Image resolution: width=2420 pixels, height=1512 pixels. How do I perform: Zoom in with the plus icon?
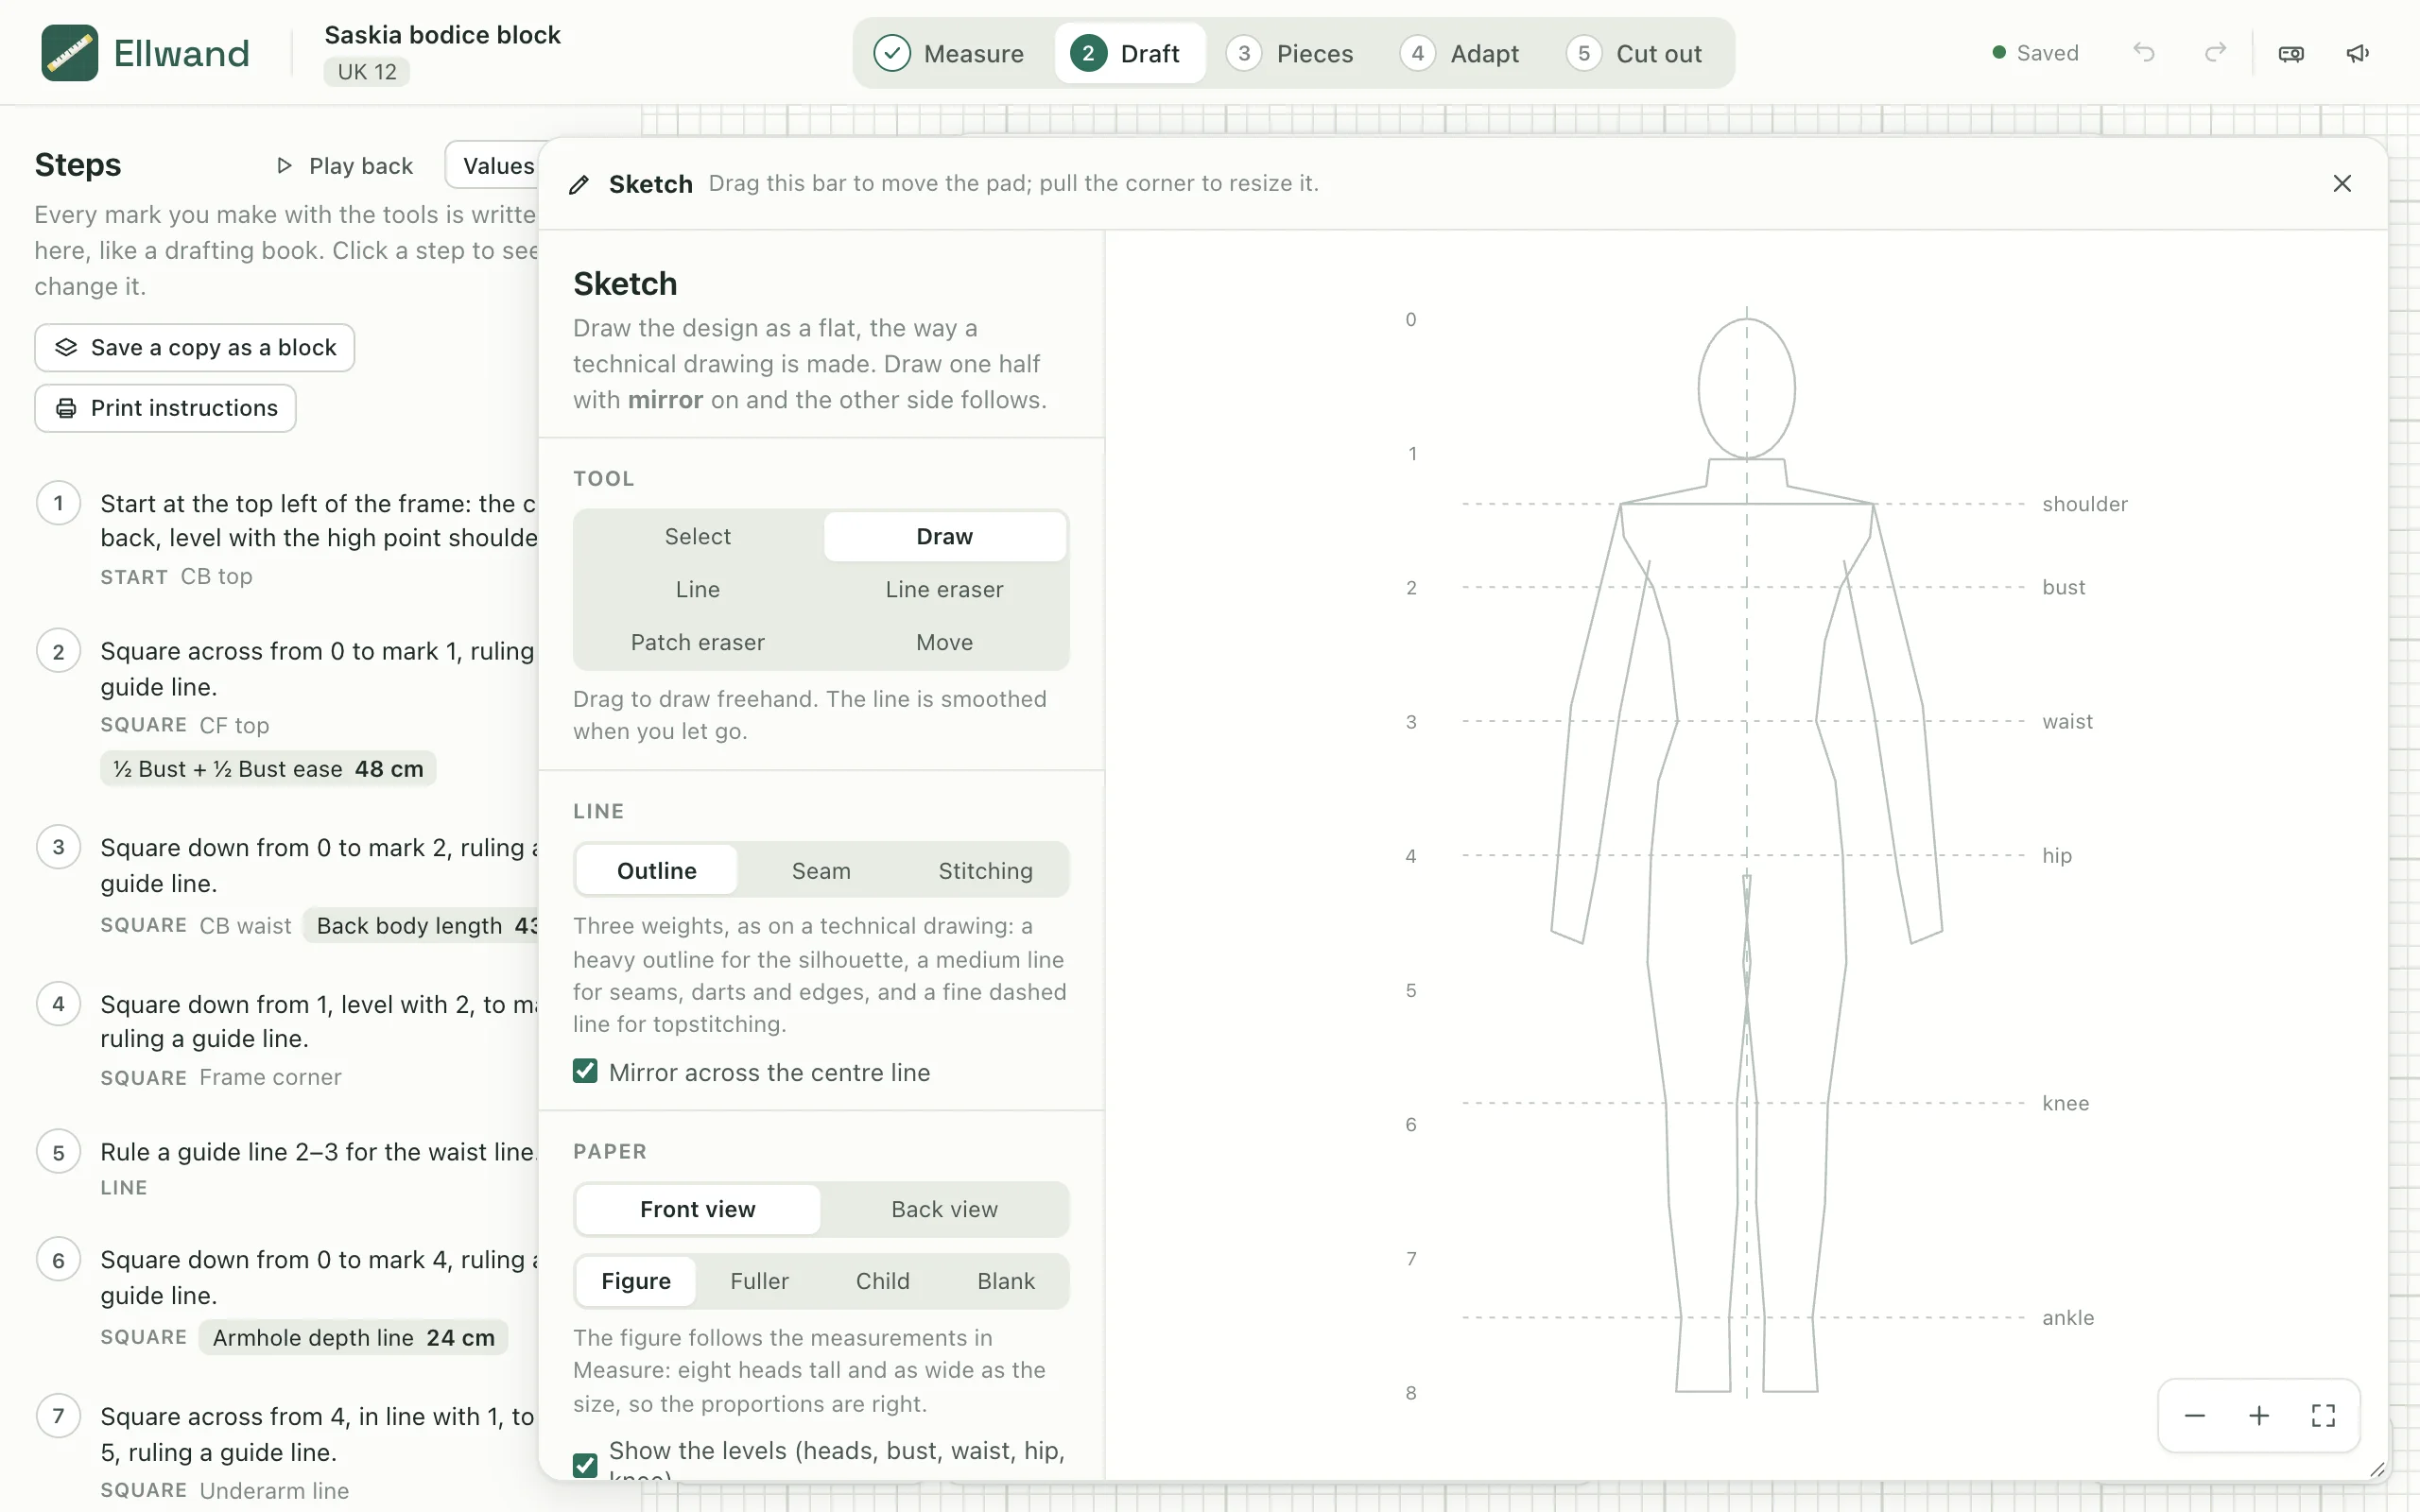coord(2259,1415)
